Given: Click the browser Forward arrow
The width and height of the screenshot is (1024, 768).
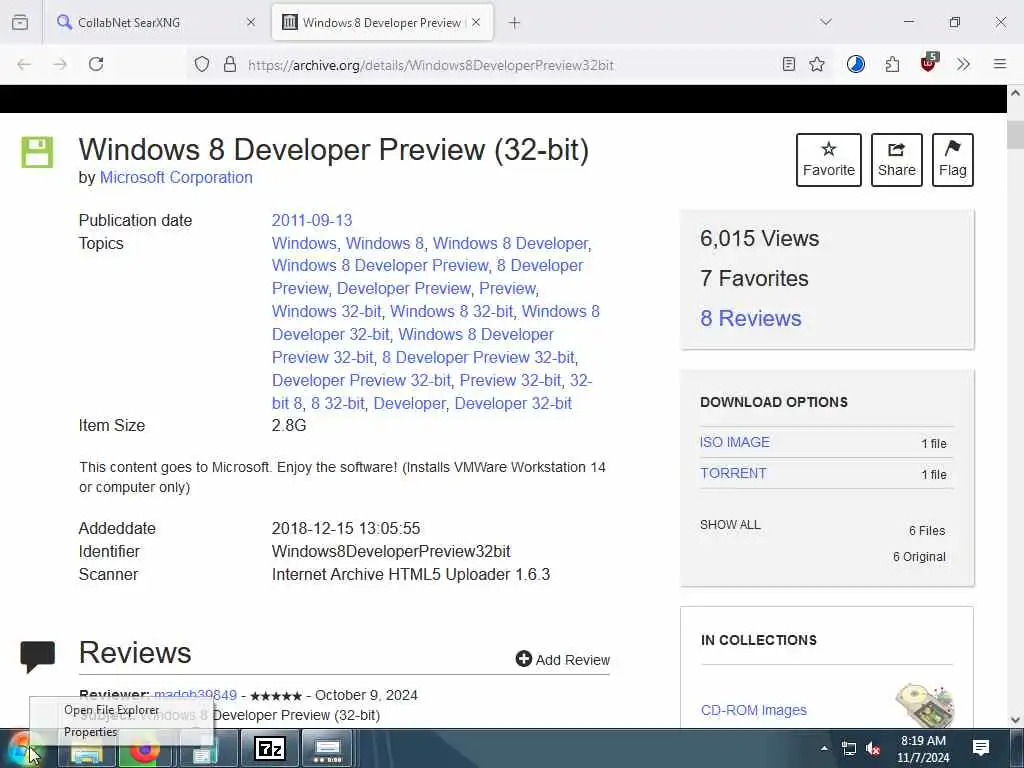Looking at the screenshot, I should tap(60, 64).
